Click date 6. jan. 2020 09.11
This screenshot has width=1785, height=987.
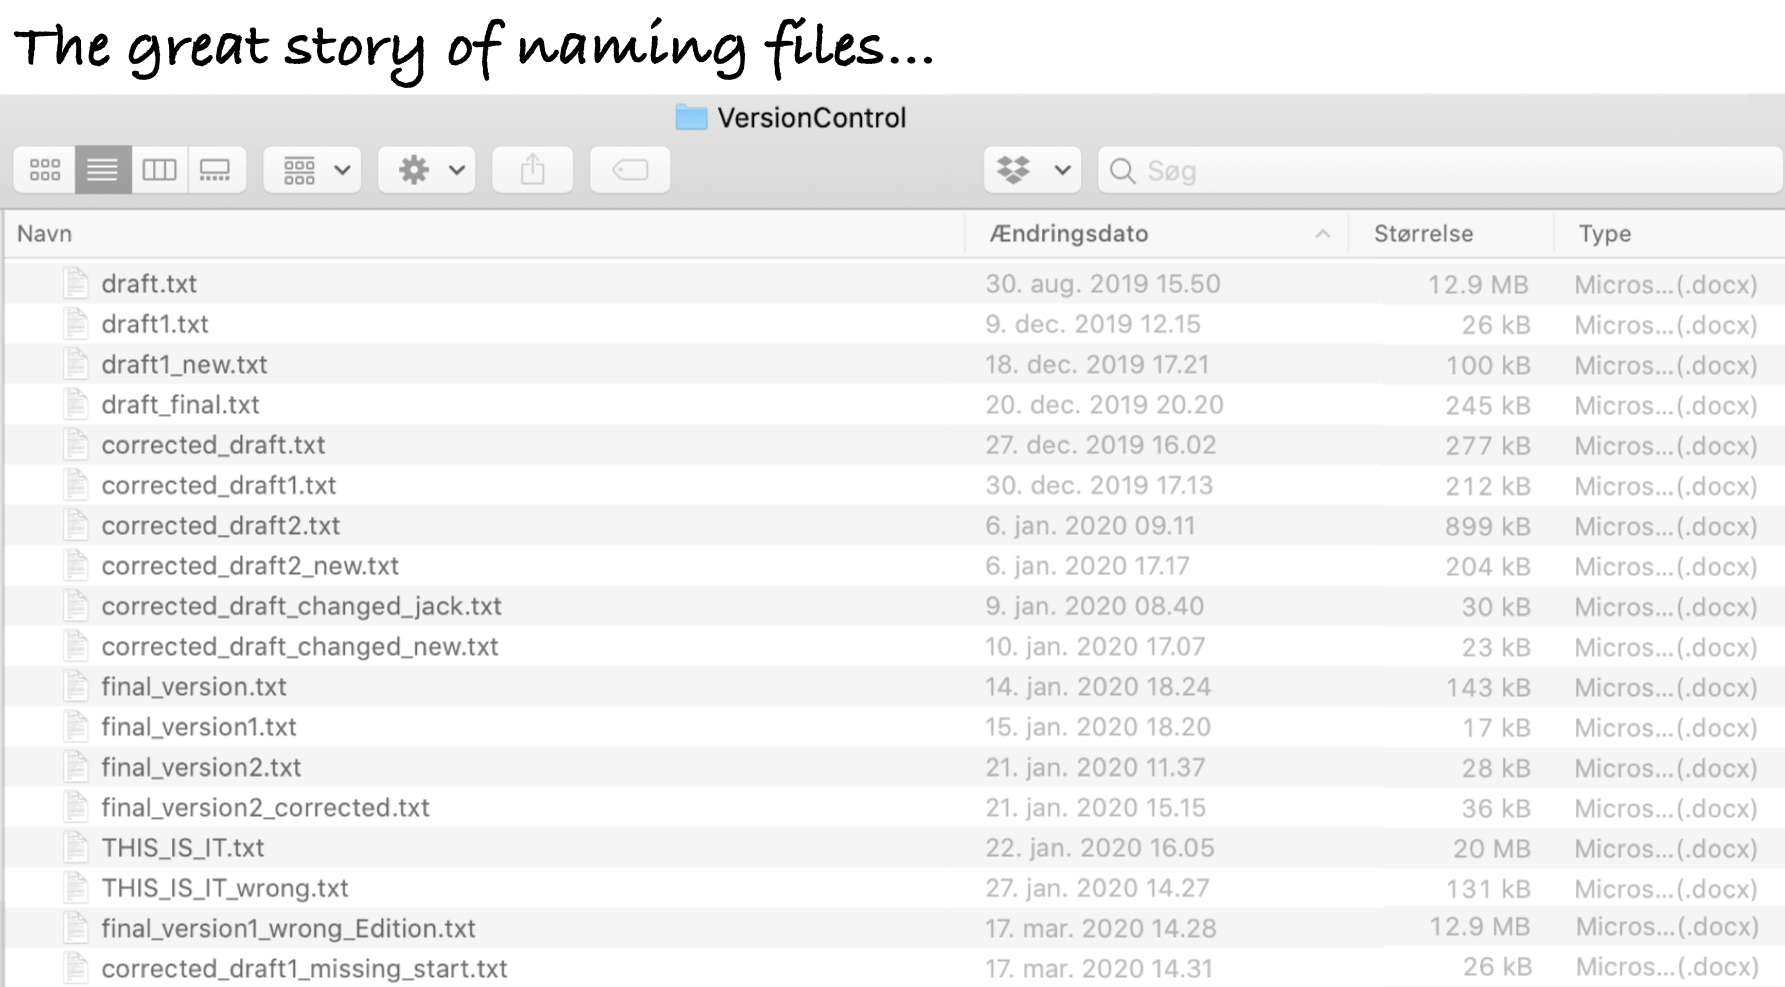[1090, 526]
